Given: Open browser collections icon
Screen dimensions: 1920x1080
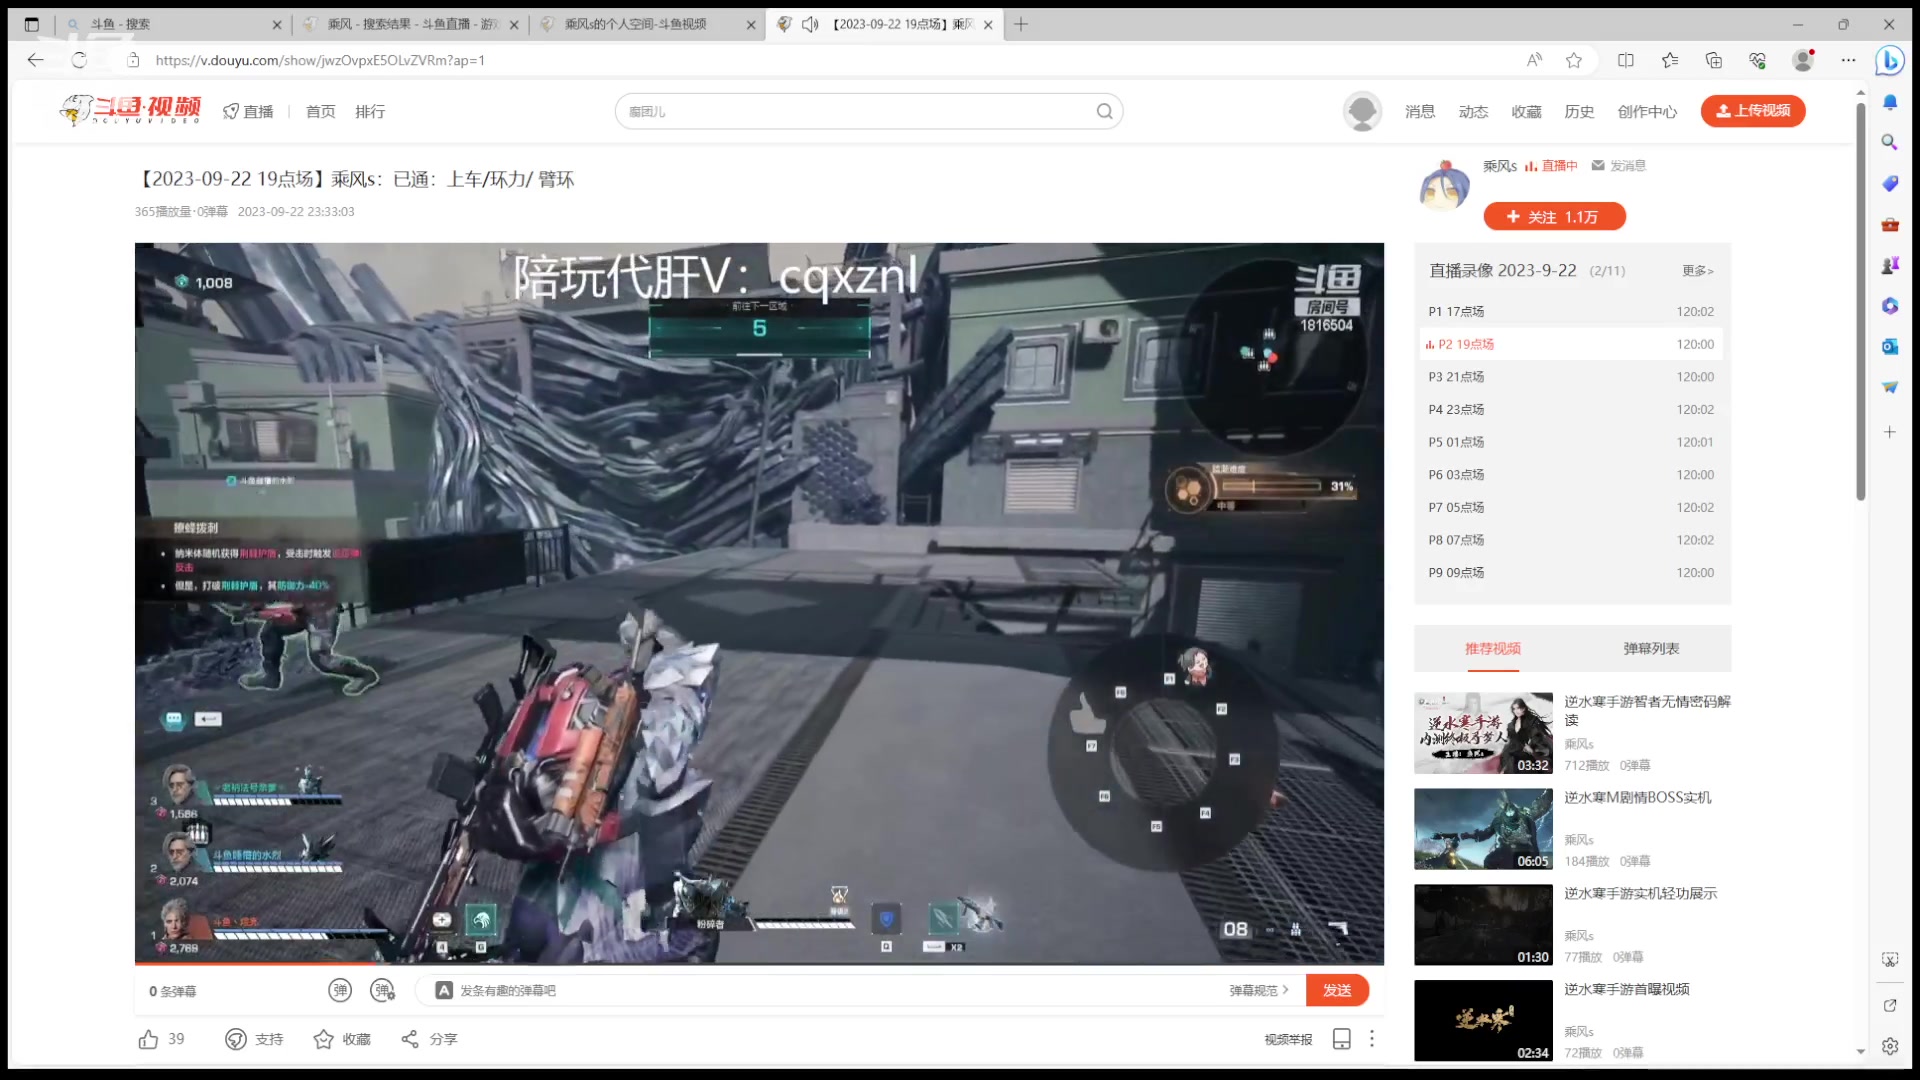Looking at the screenshot, I should click(x=1714, y=60).
